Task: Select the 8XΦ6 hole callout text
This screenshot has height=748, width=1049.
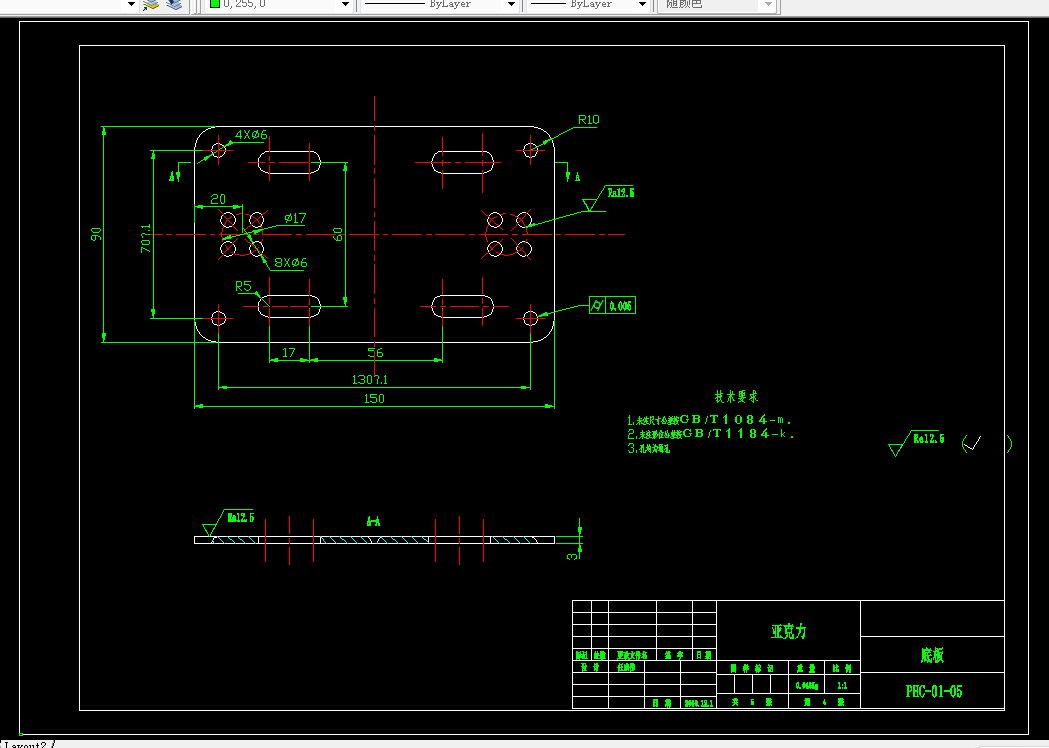Action: click(x=291, y=263)
